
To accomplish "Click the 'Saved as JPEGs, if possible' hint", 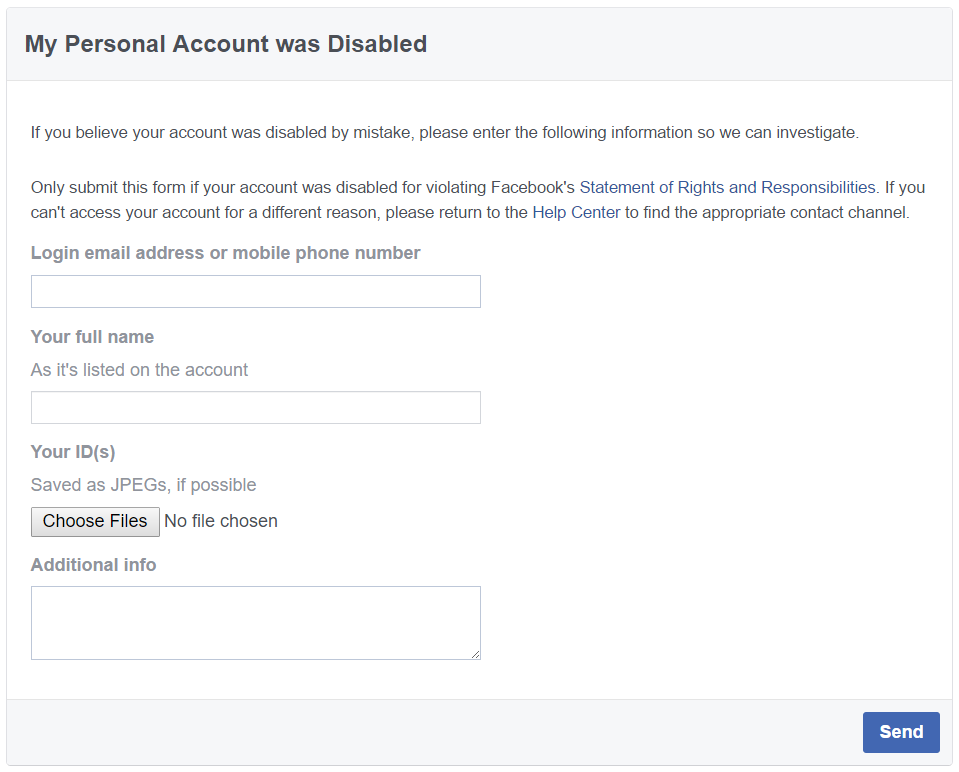I will 143,485.
